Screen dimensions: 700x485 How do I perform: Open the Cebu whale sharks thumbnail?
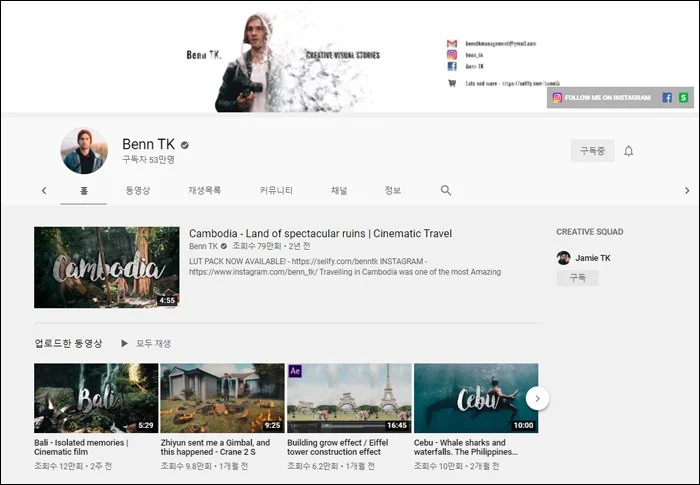click(476, 398)
